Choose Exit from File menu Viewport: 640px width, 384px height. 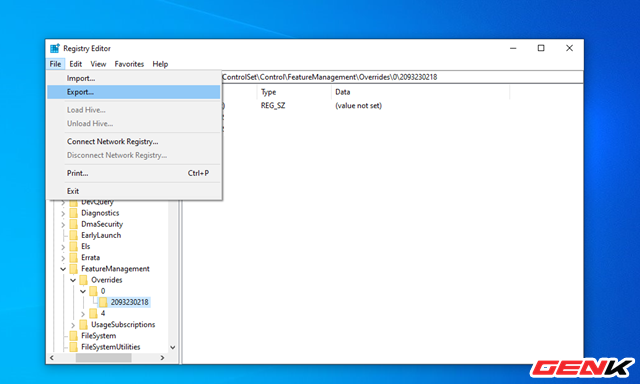(133, 191)
